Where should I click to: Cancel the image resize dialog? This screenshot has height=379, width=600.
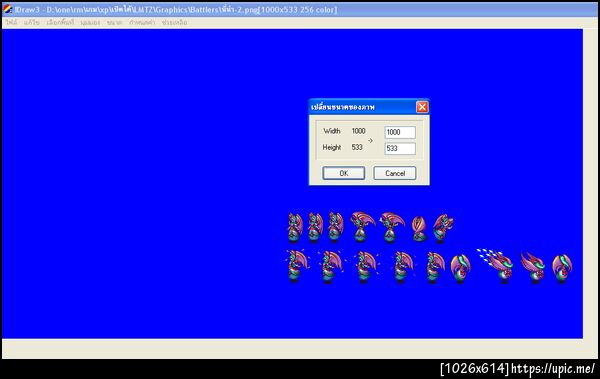point(395,173)
